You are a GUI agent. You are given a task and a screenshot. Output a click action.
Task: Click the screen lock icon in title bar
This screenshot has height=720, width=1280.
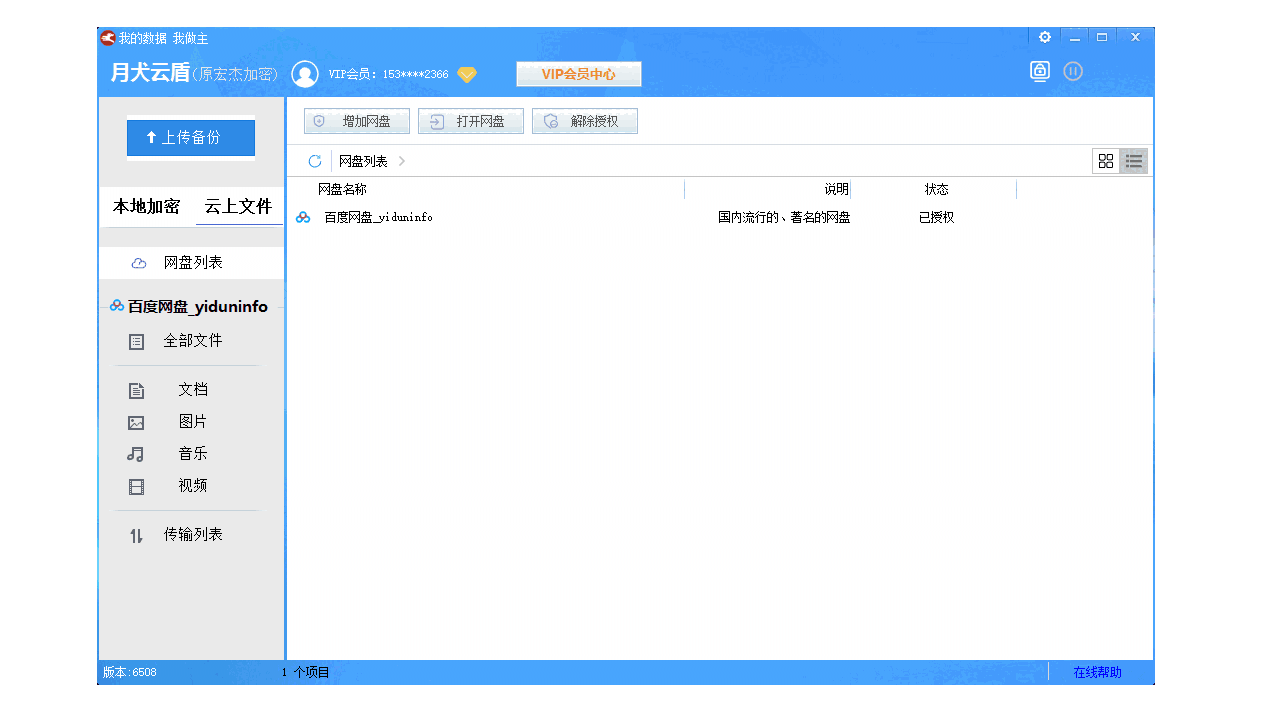coord(1039,71)
